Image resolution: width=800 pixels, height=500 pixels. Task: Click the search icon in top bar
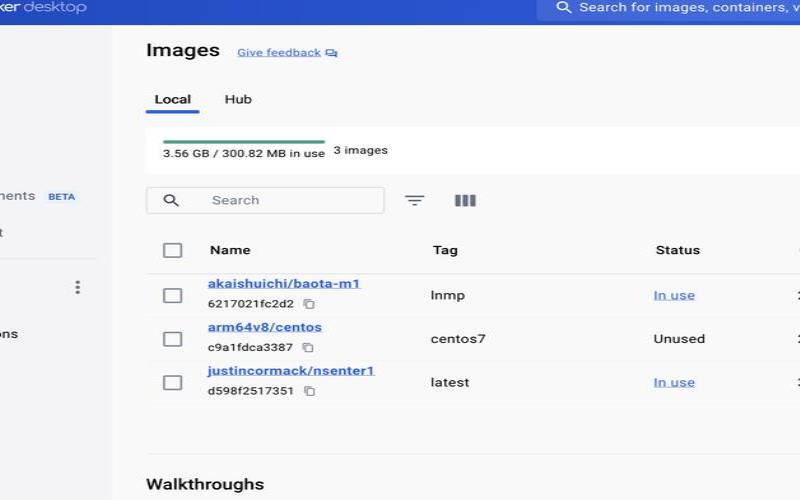tap(564, 8)
